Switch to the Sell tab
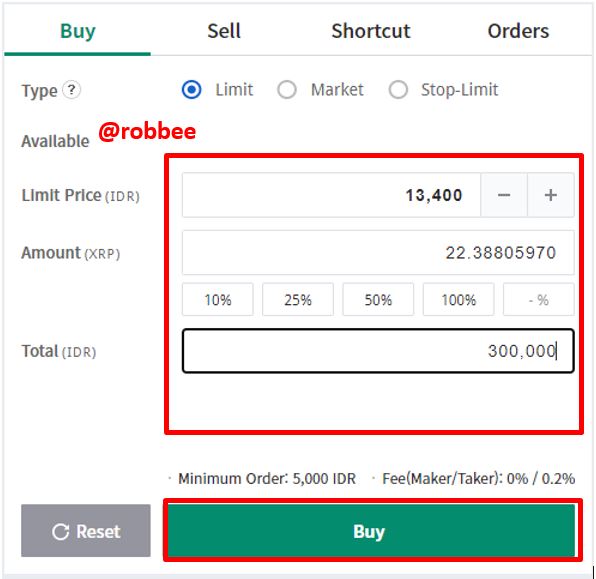596x579 pixels. (x=224, y=31)
